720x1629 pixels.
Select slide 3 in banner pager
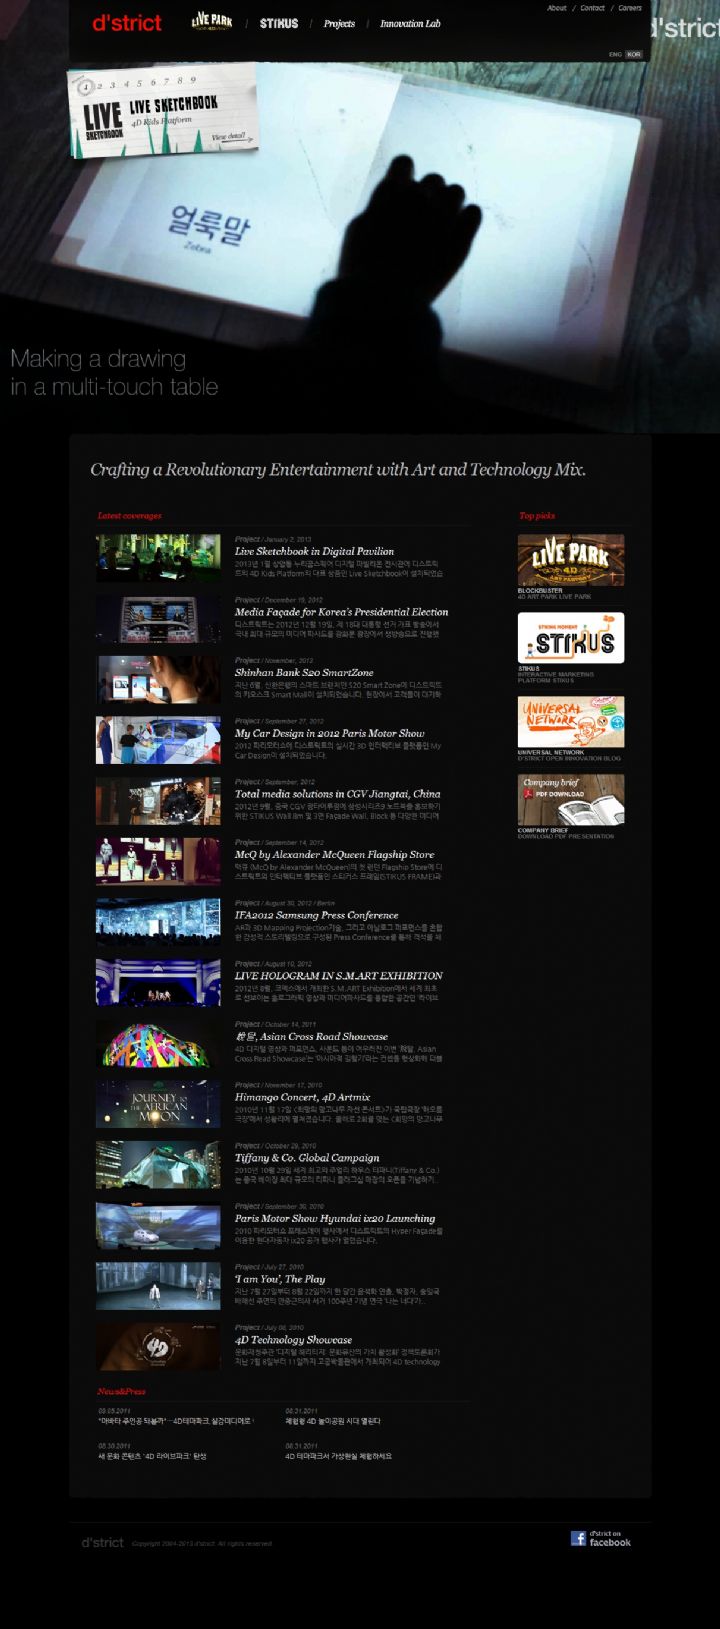pyautogui.click(x=114, y=84)
